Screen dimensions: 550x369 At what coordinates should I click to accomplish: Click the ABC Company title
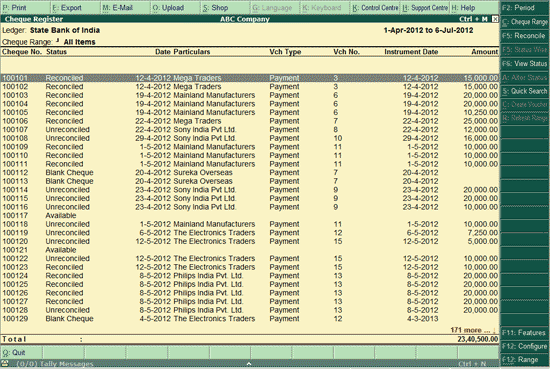(x=244, y=19)
